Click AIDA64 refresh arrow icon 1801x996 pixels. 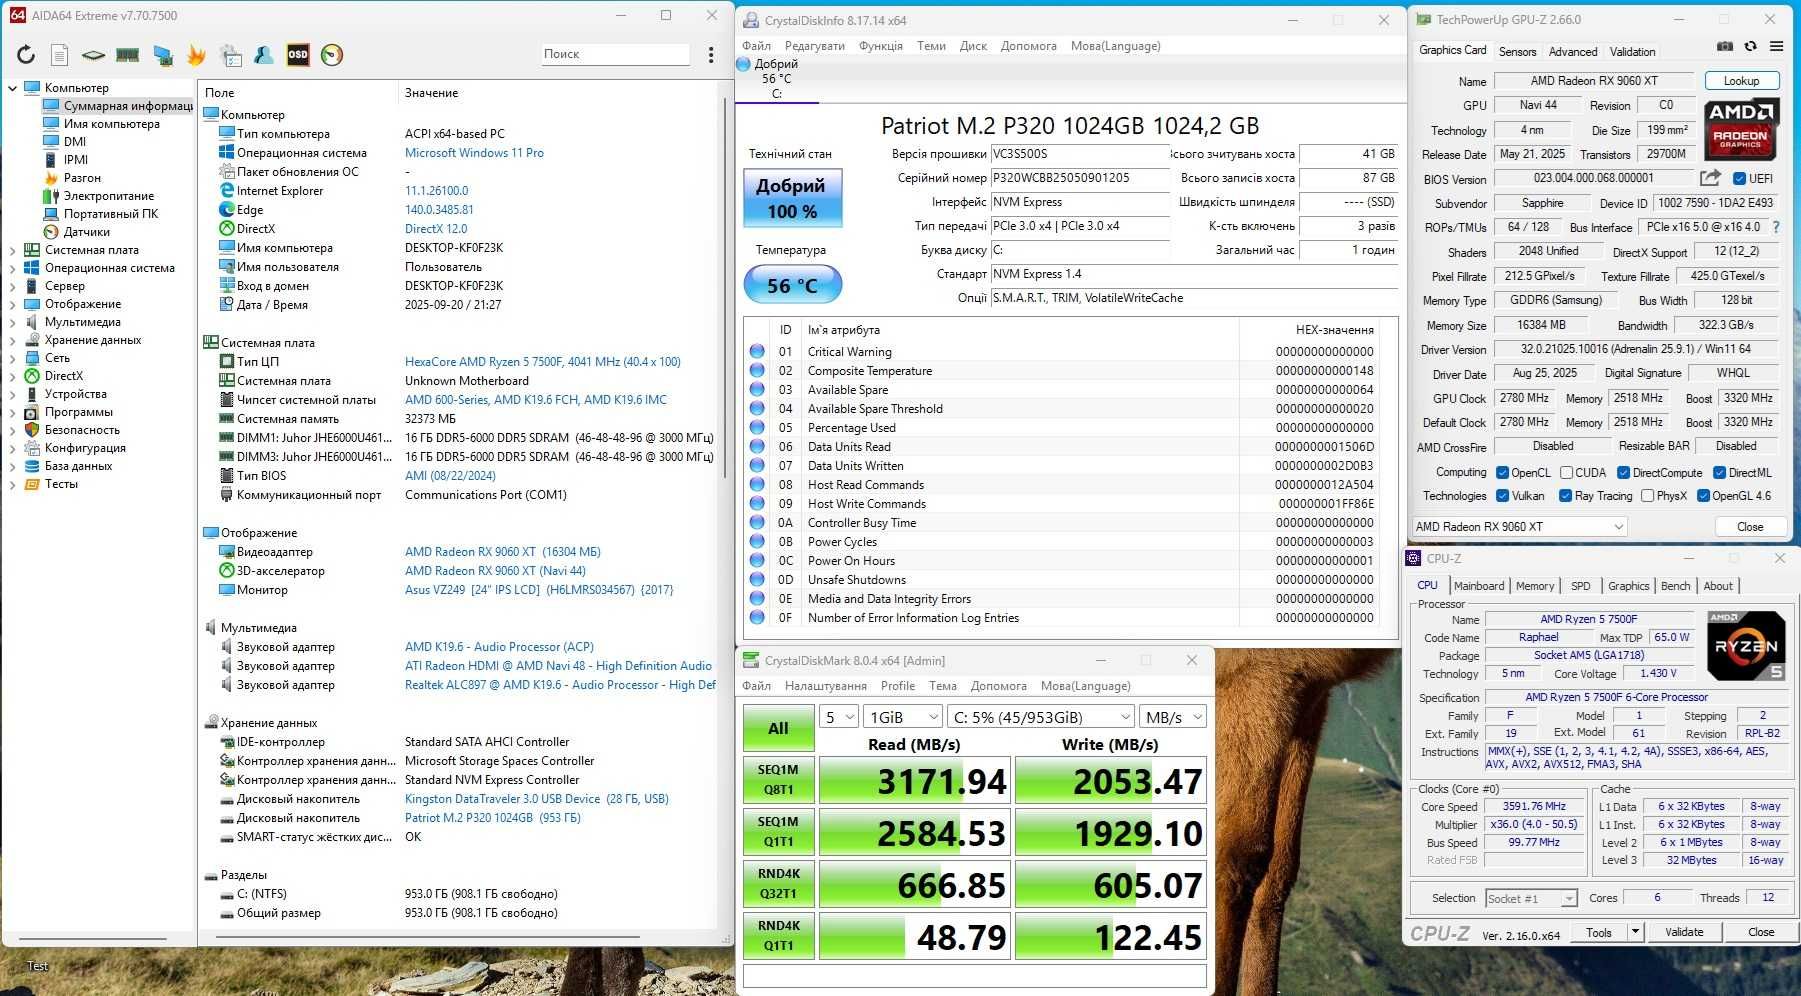coord(26,55)
